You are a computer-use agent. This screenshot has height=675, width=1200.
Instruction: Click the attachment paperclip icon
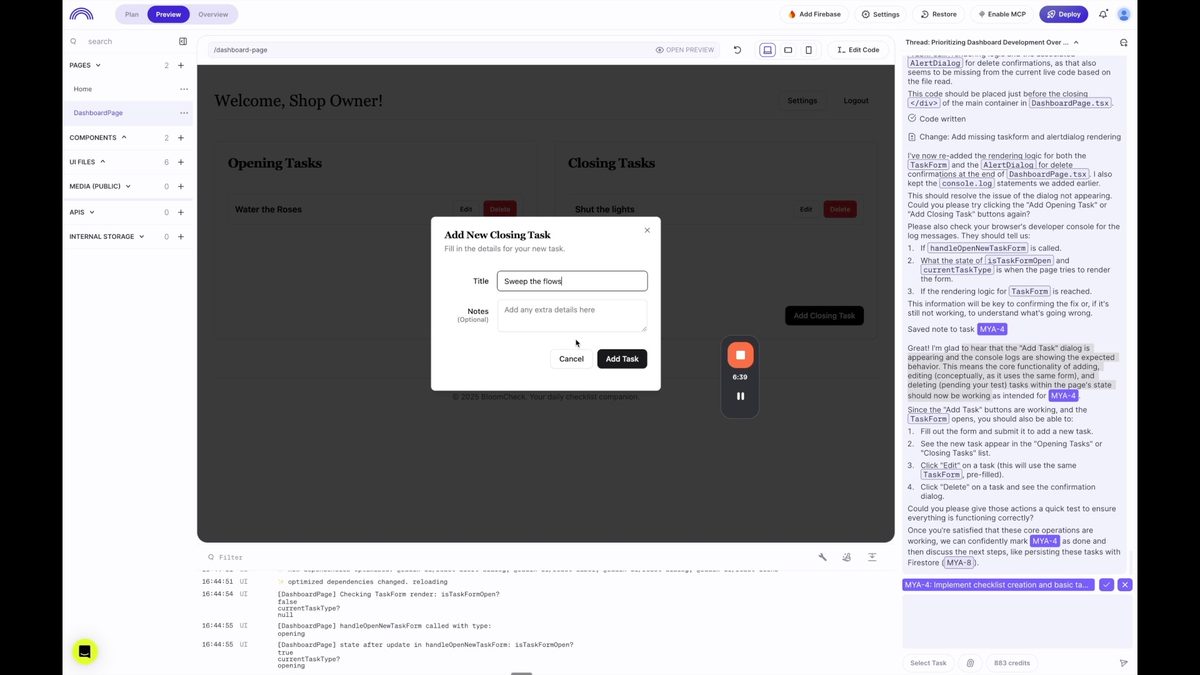click(x=970, y=663)
